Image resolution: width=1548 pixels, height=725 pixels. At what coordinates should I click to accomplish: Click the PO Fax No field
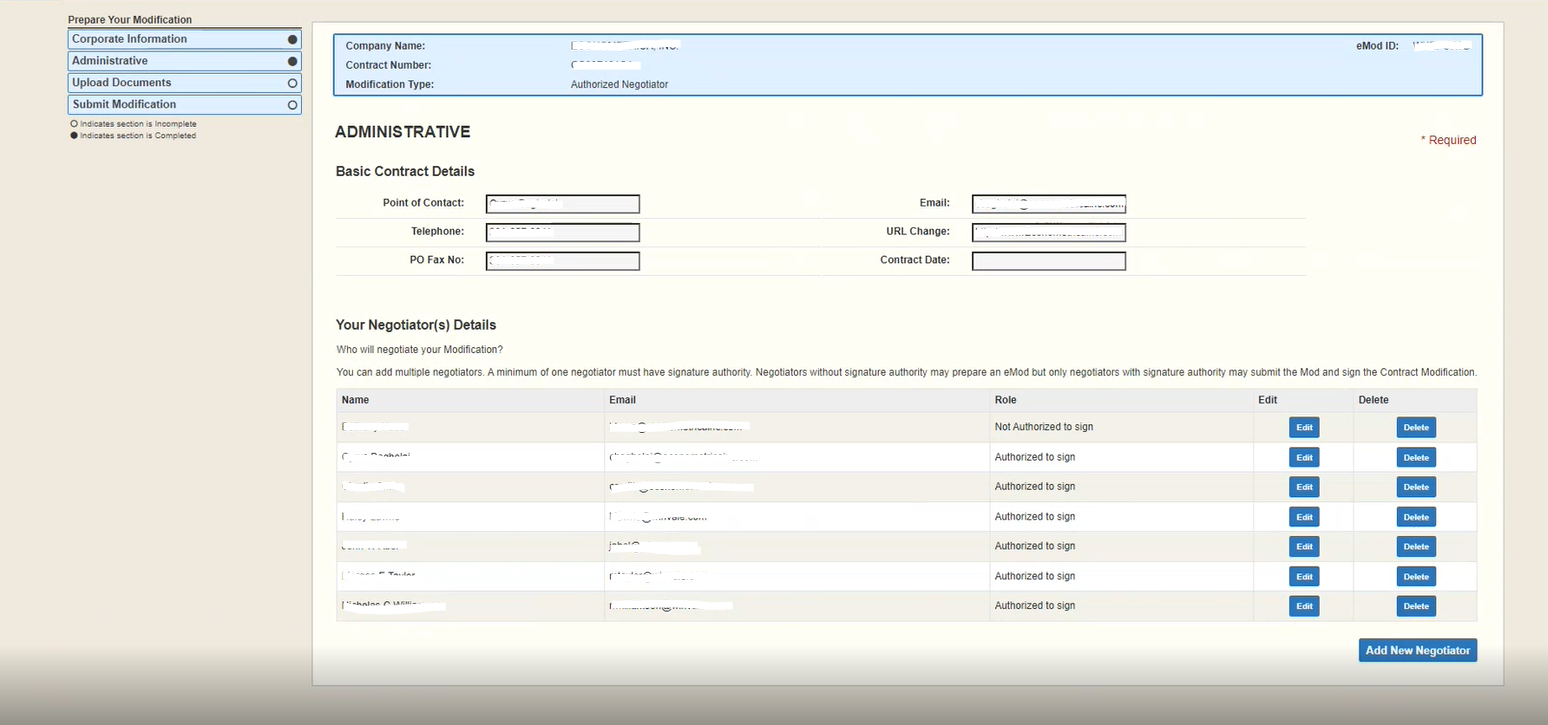point(562,261)
